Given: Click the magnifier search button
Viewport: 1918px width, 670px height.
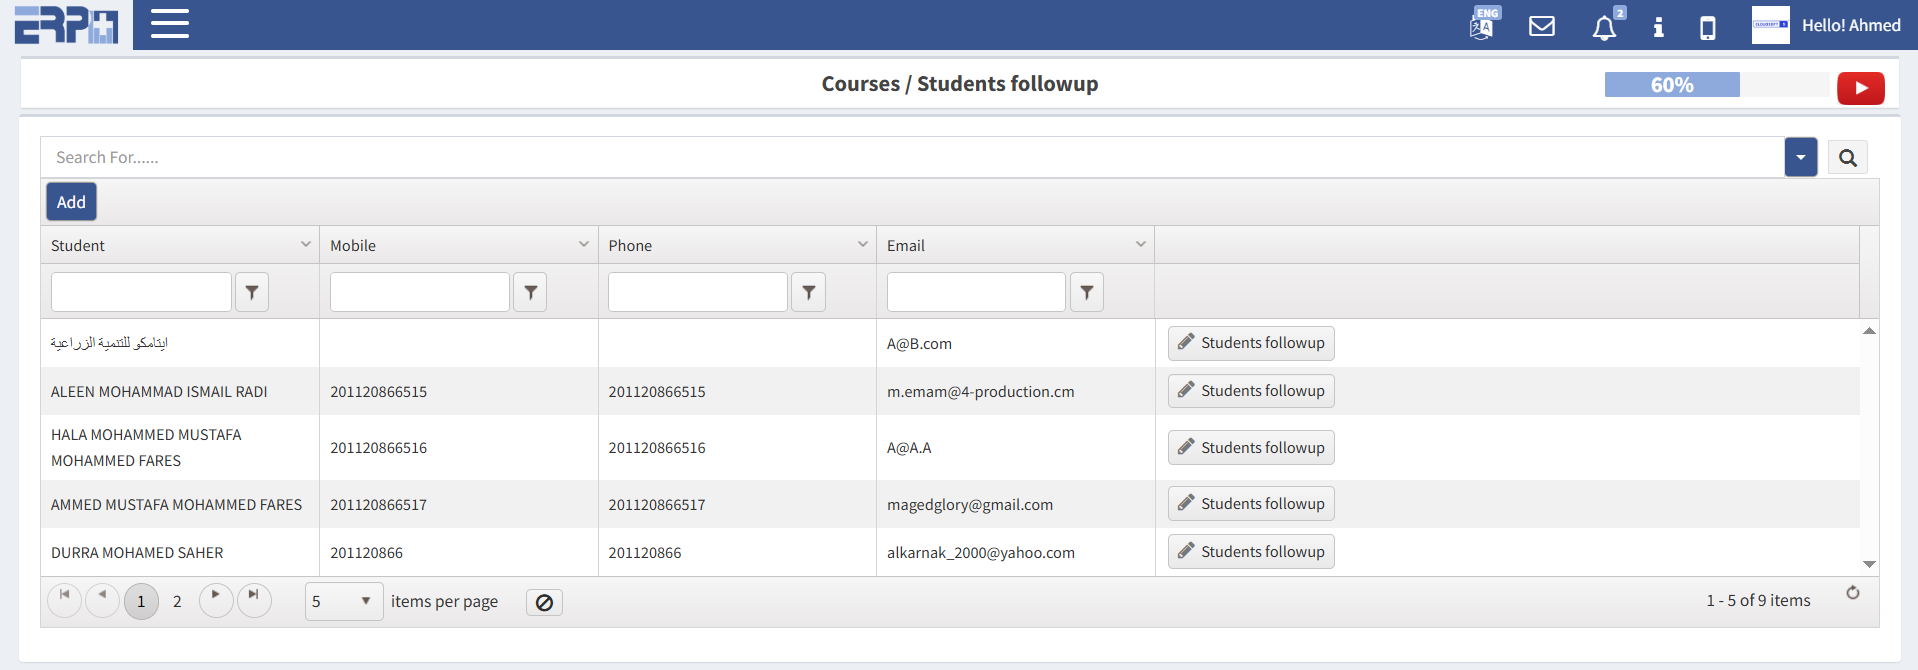Looking at the screenshot, I should tap(1847, 158).
